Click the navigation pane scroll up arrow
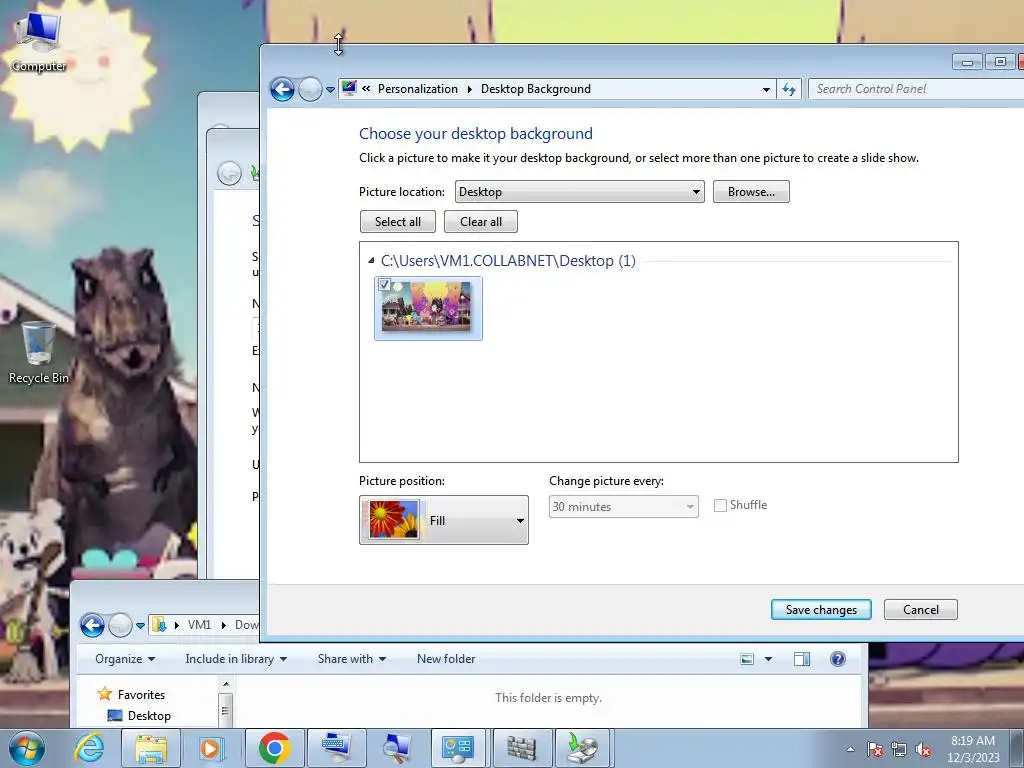The width and height of the screenshot is (1024, 768). pyautogui.click(x=225, y=684)
